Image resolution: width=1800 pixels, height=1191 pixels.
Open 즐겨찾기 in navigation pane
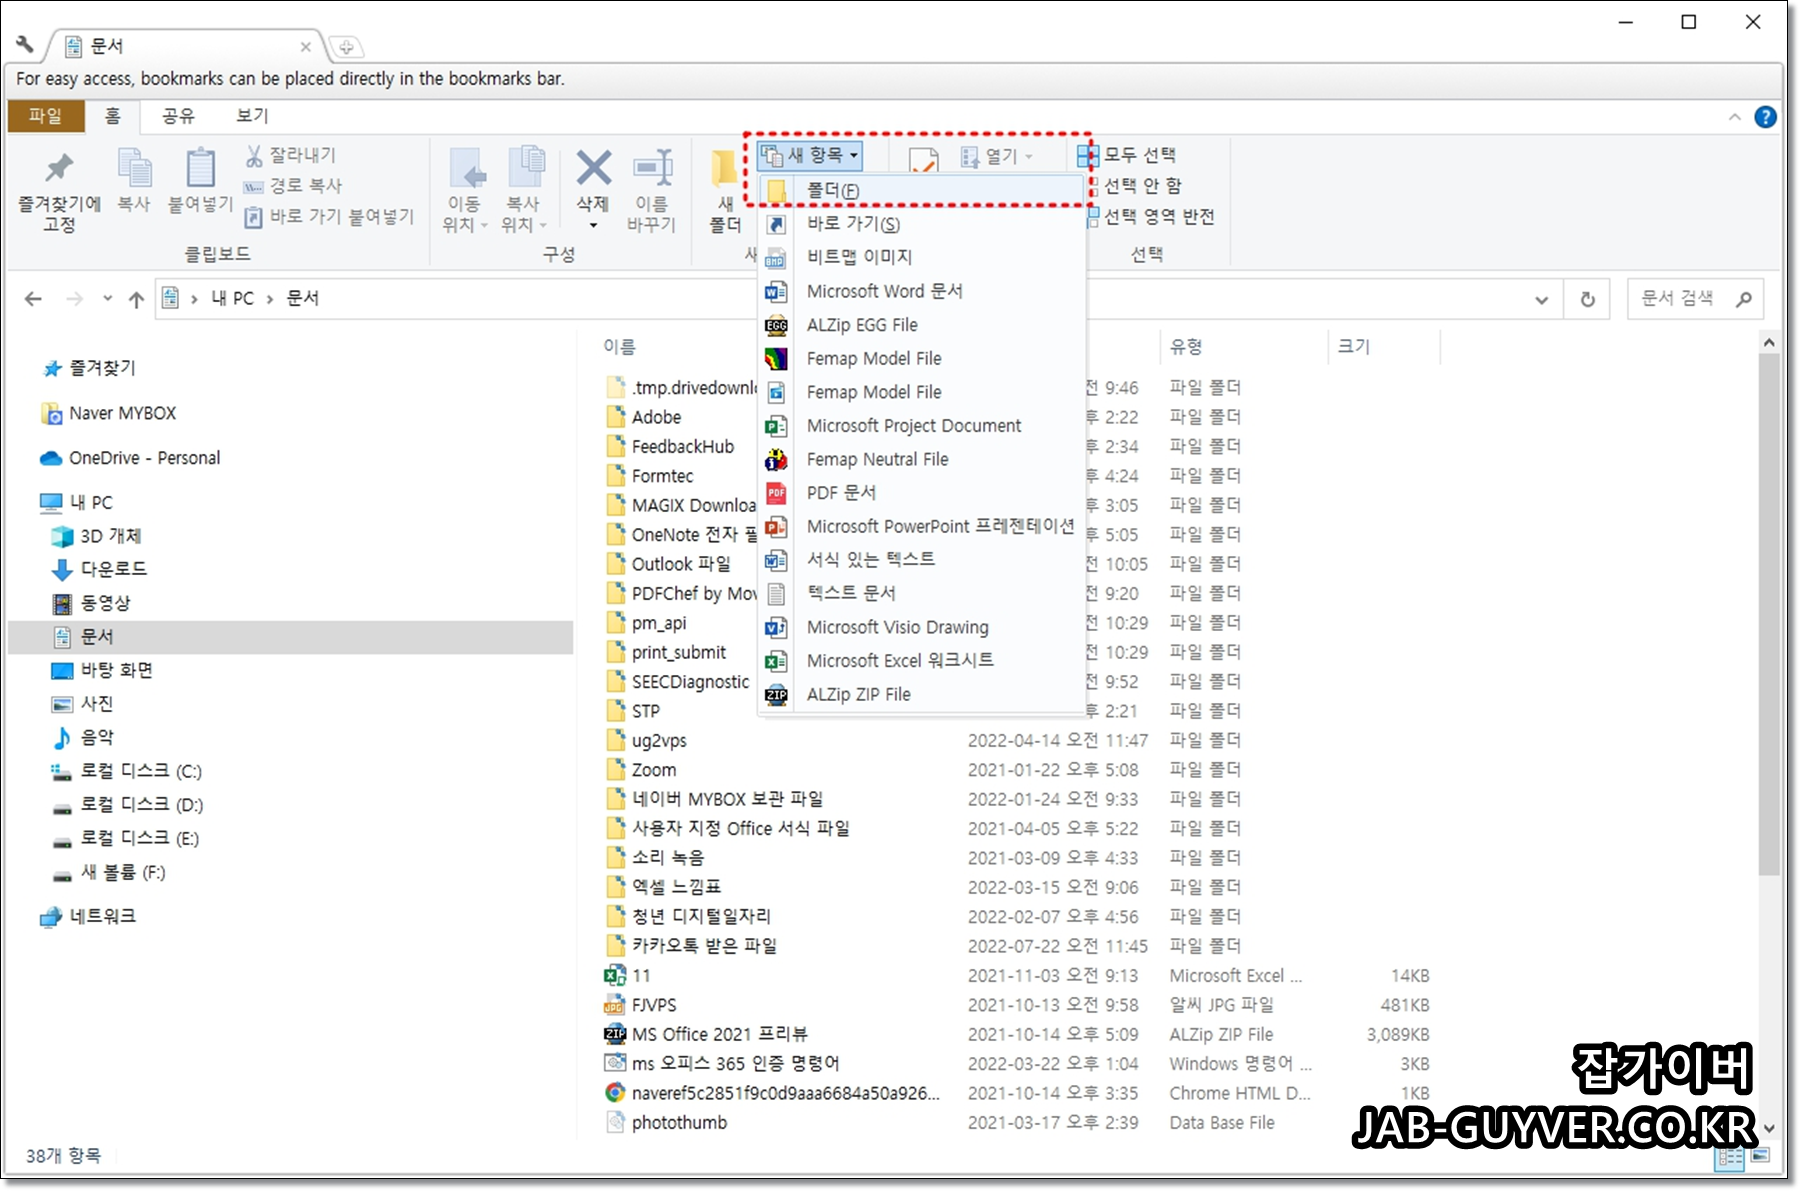102,368
